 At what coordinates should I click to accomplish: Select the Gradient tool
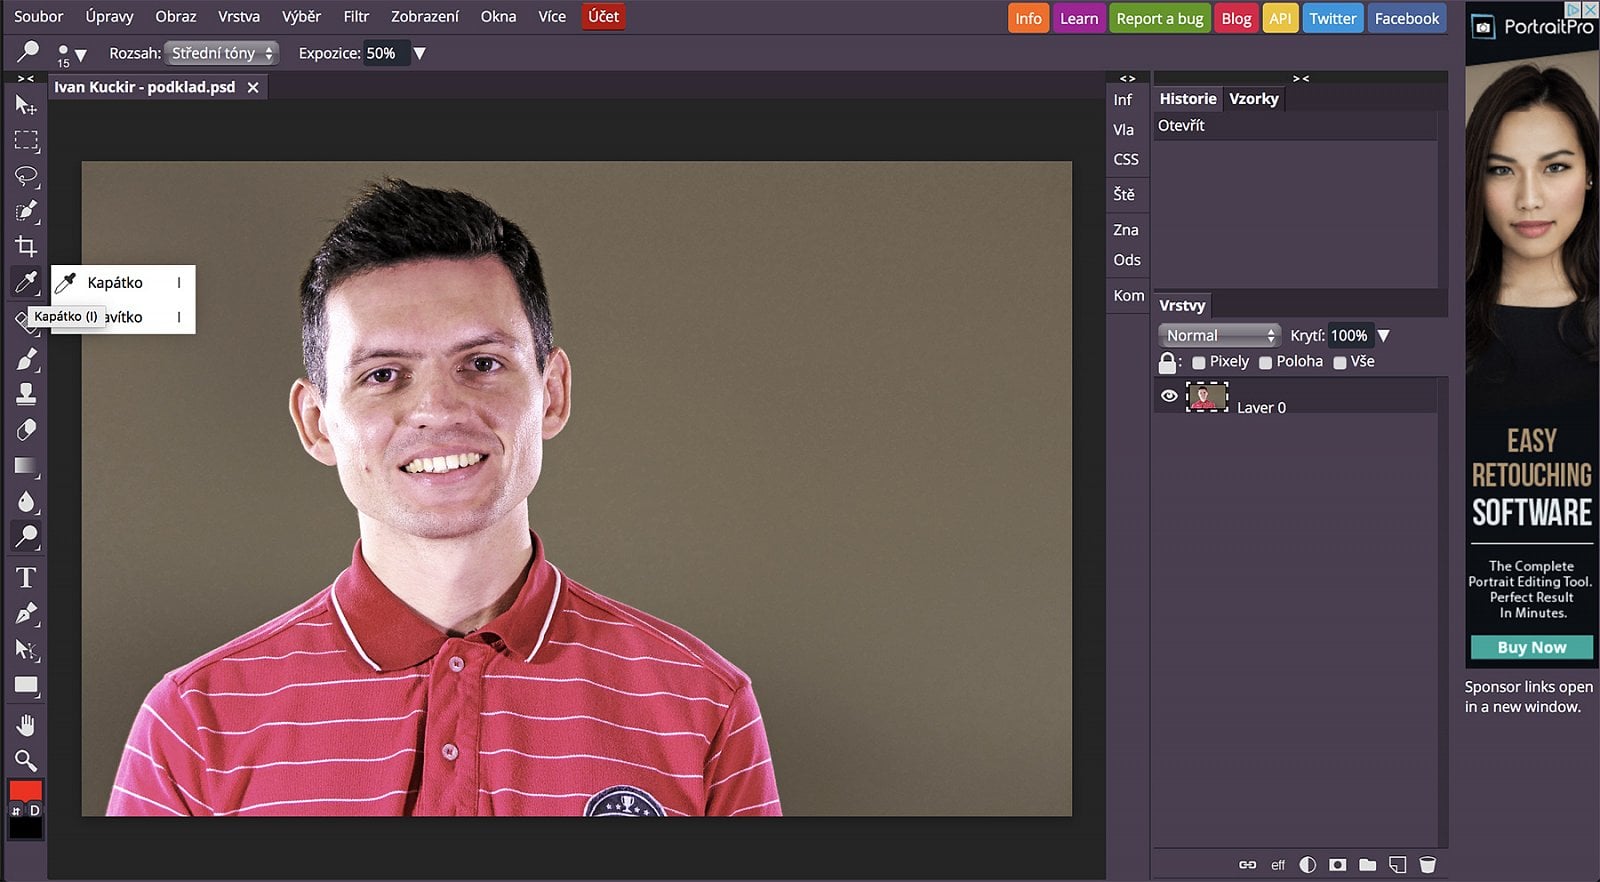26,466
